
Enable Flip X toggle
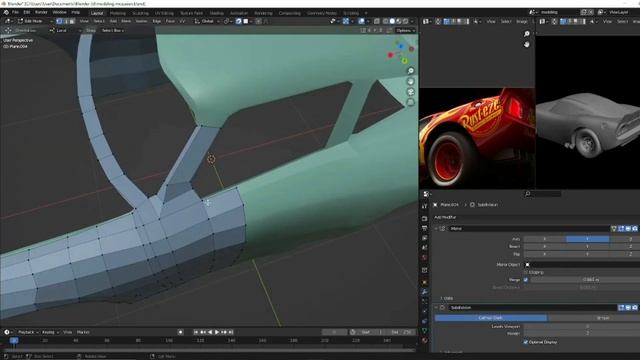point(544,254)
